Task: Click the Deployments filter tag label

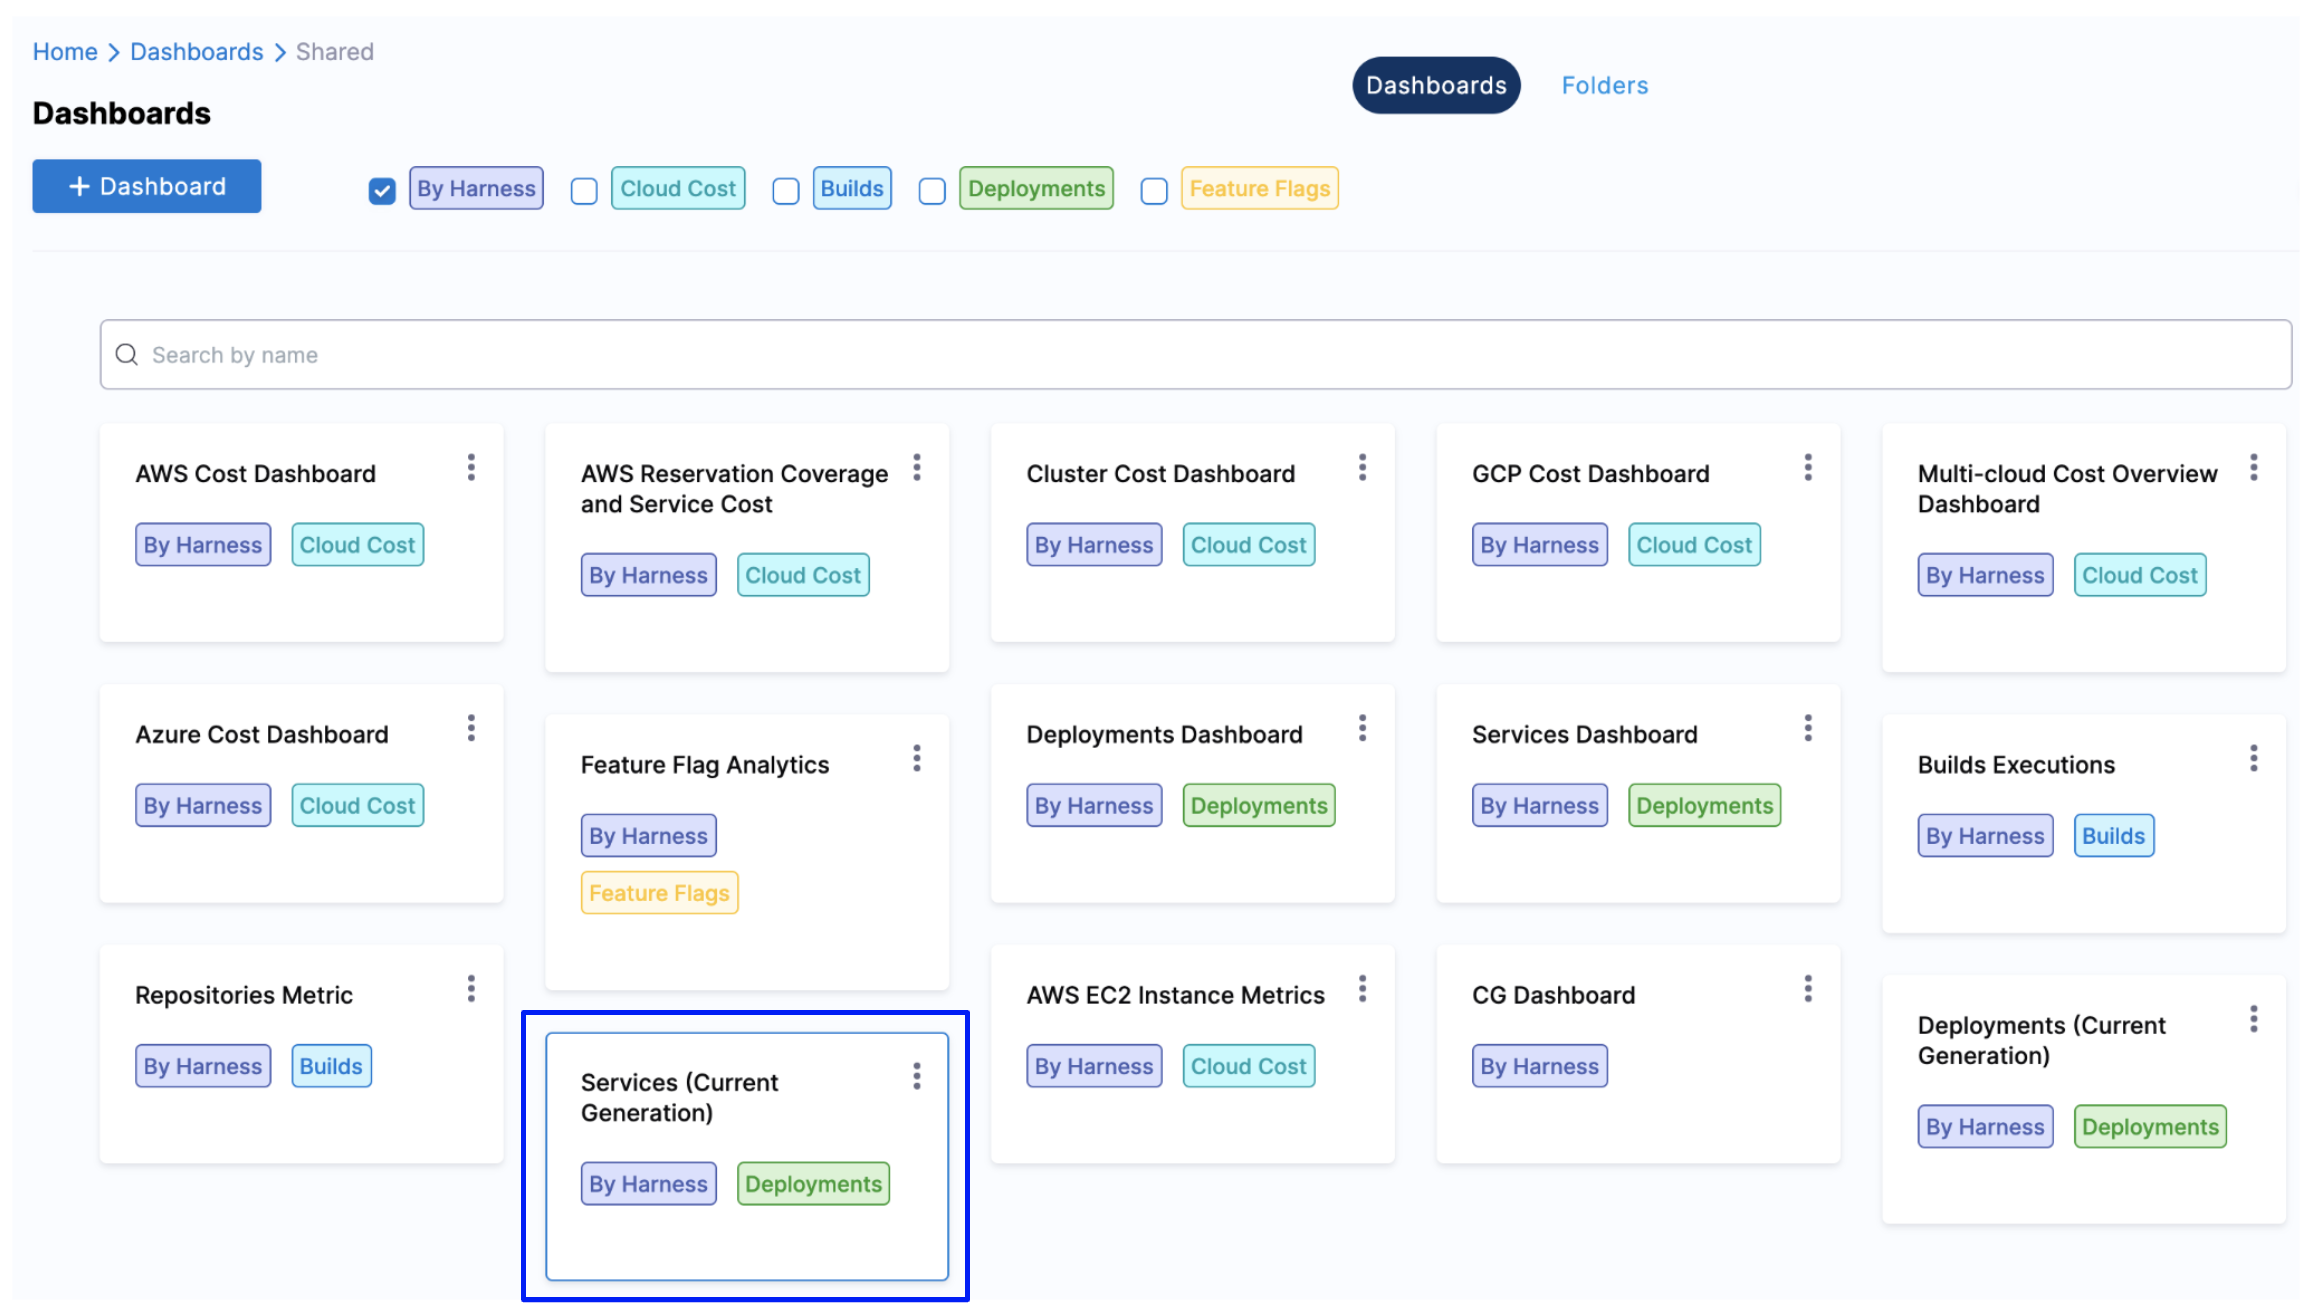Action: coord(1037,189)
